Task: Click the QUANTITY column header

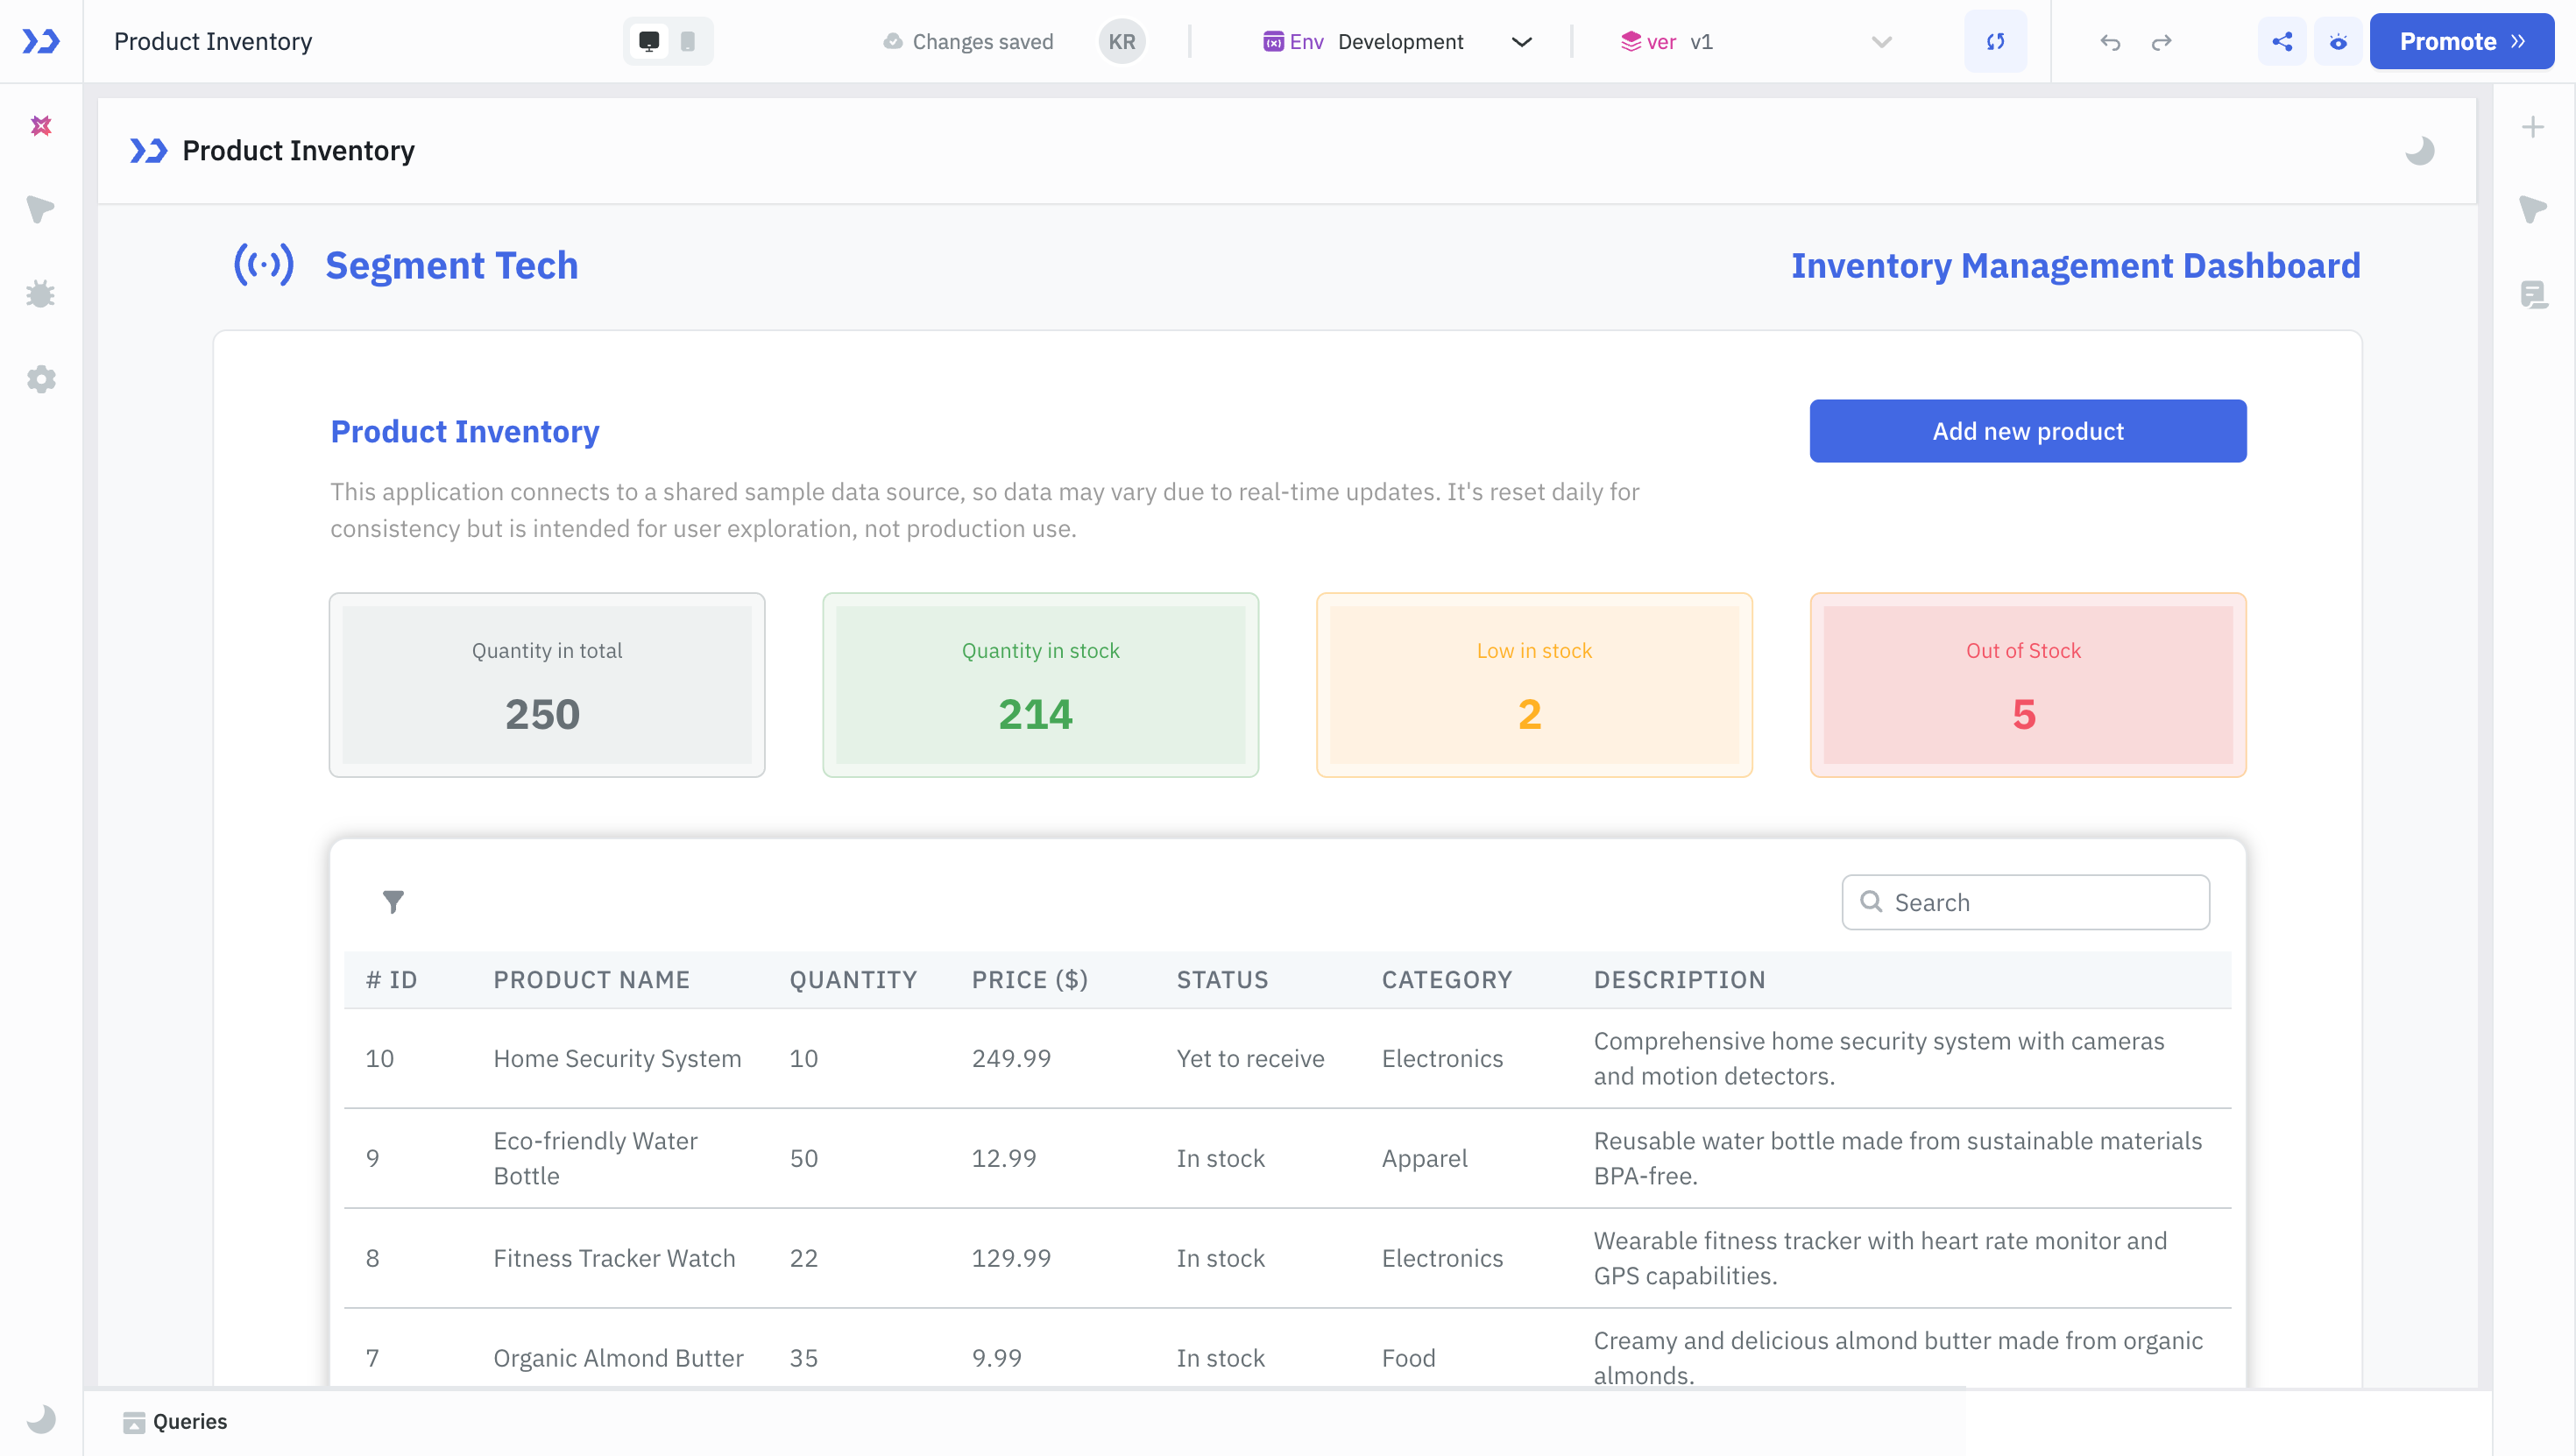Action: 853,979
